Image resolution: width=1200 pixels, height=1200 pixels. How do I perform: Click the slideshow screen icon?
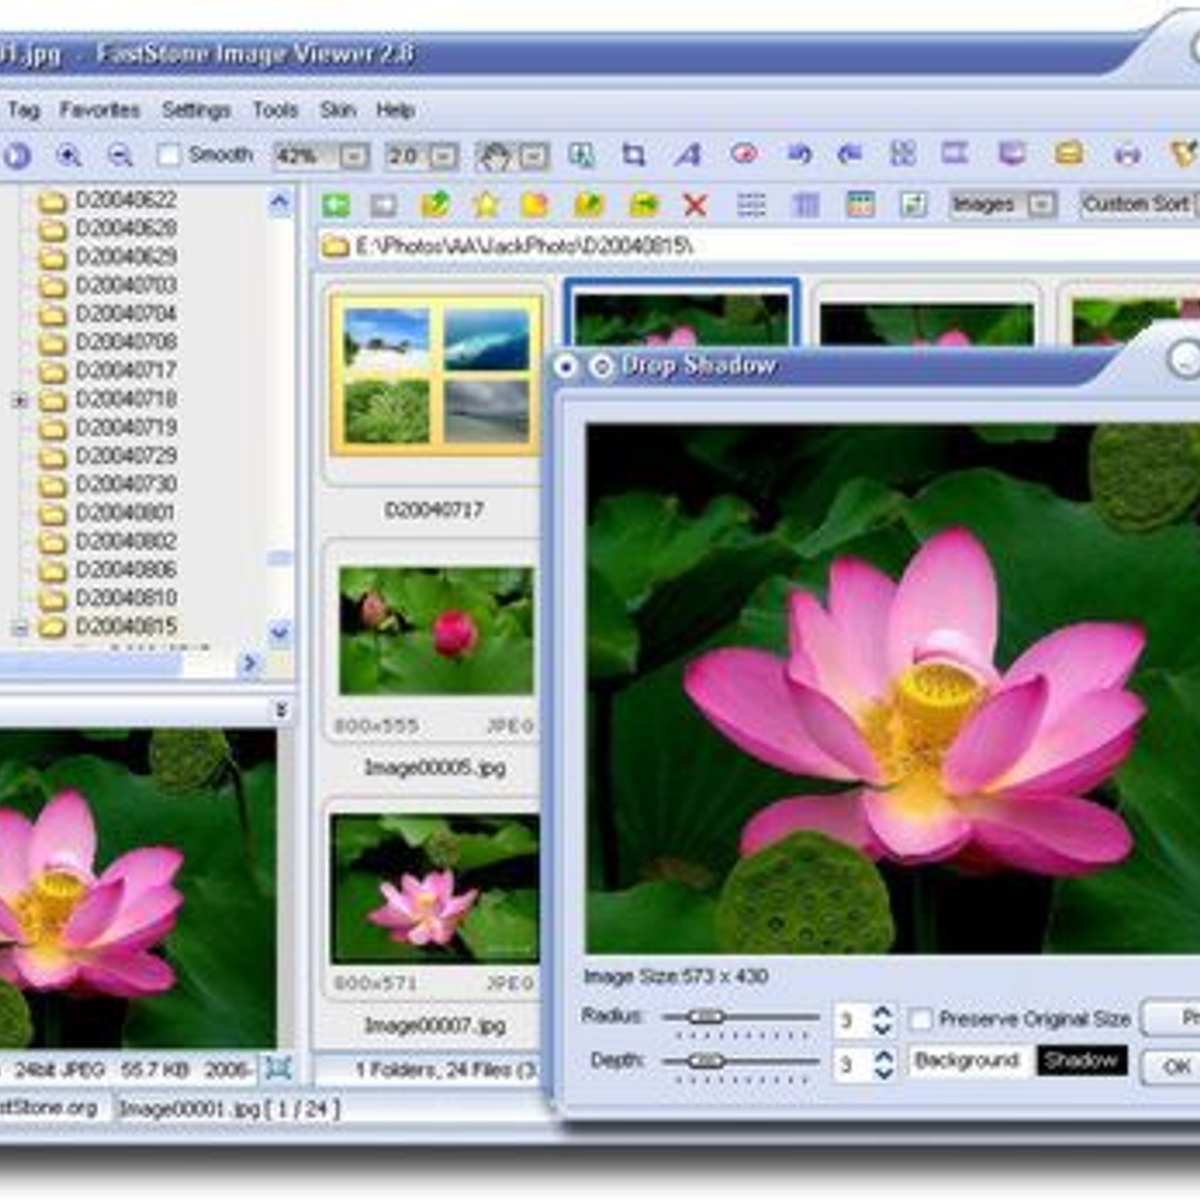tap(955, 153)
